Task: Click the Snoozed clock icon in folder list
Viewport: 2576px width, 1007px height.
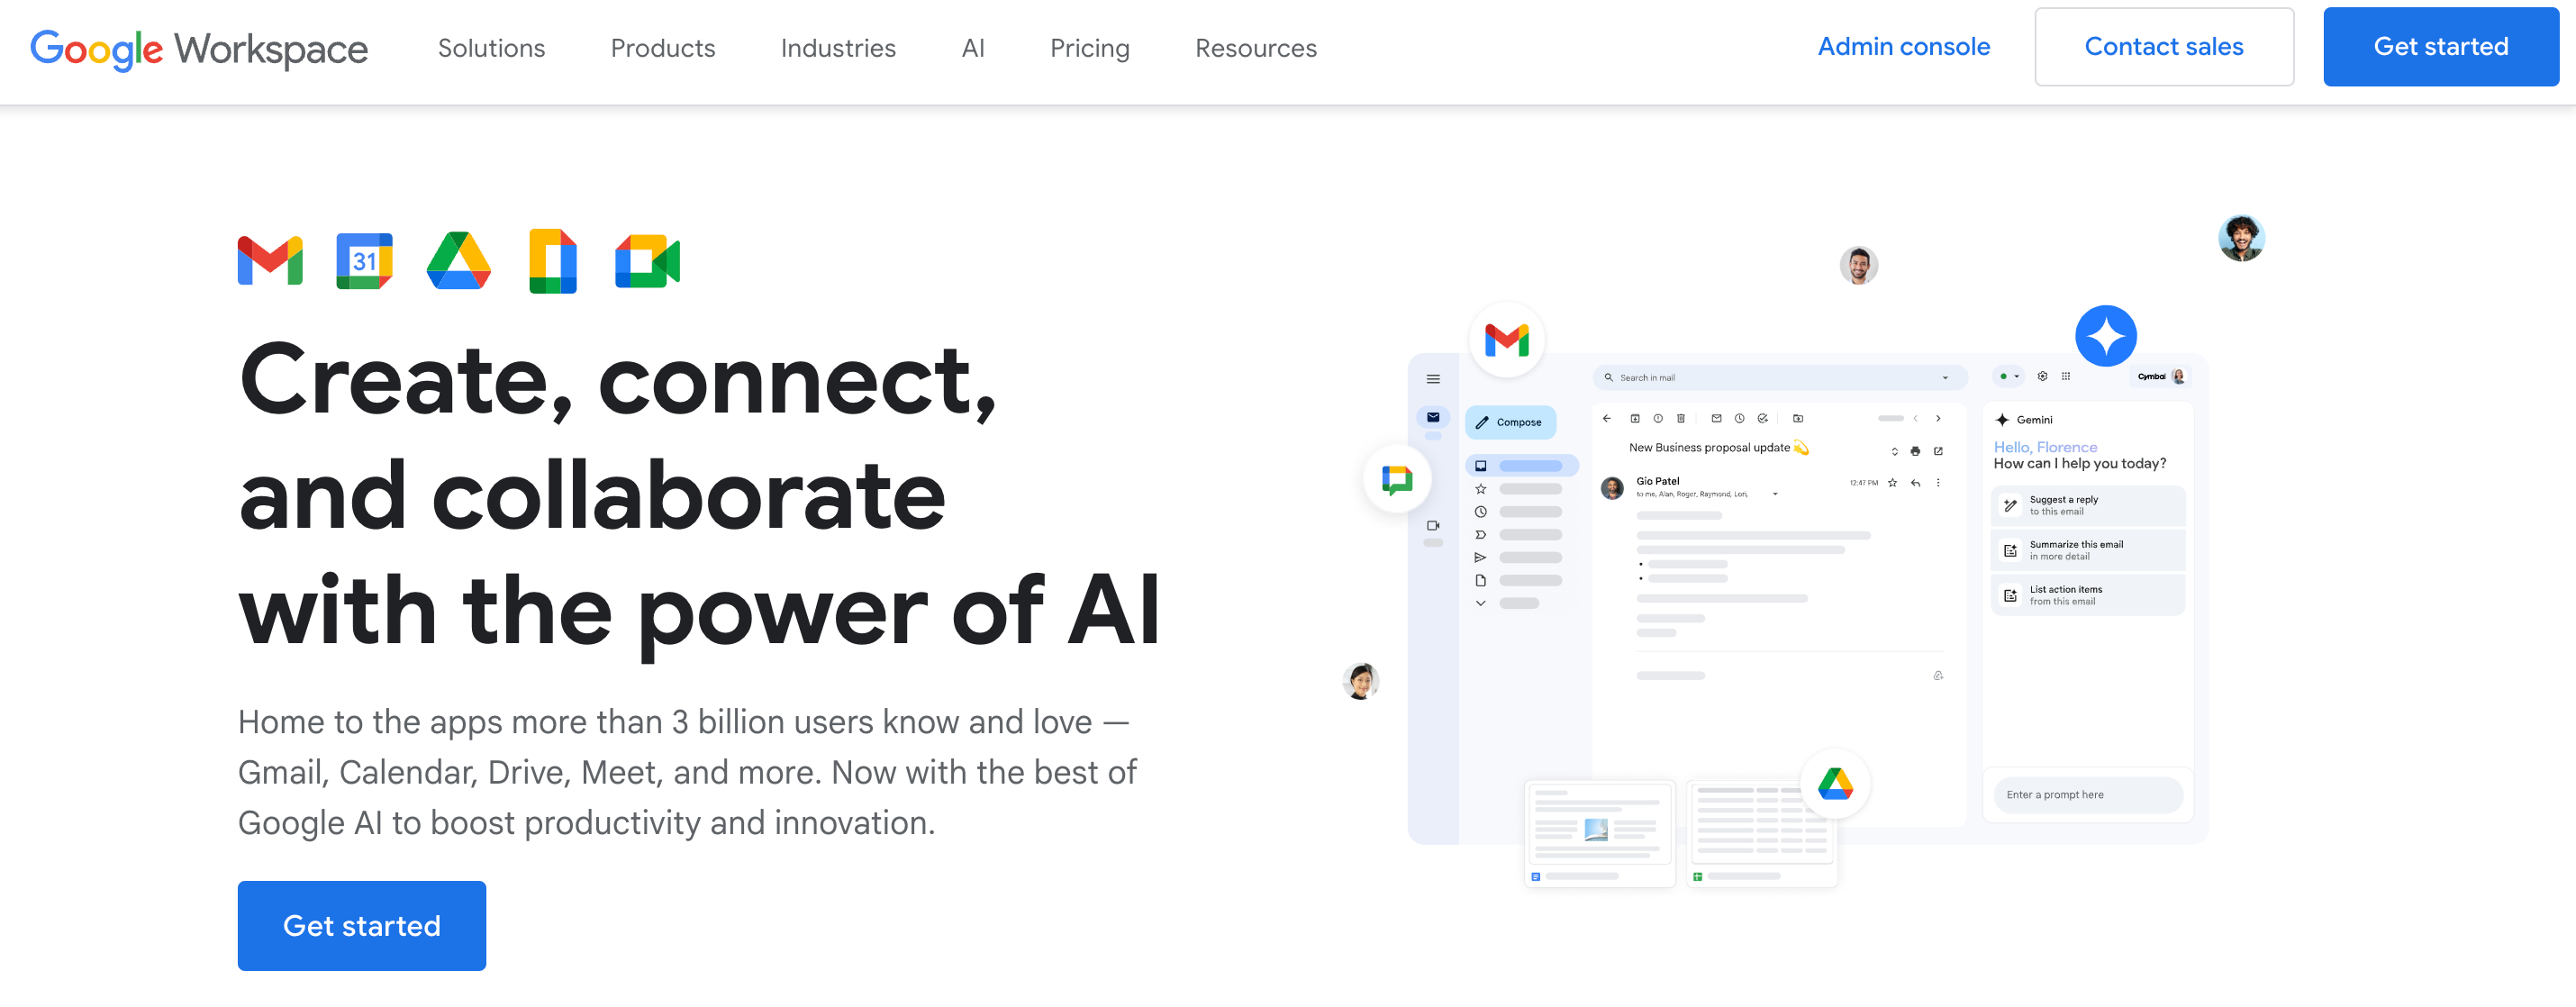Action: coord(1481,512)
